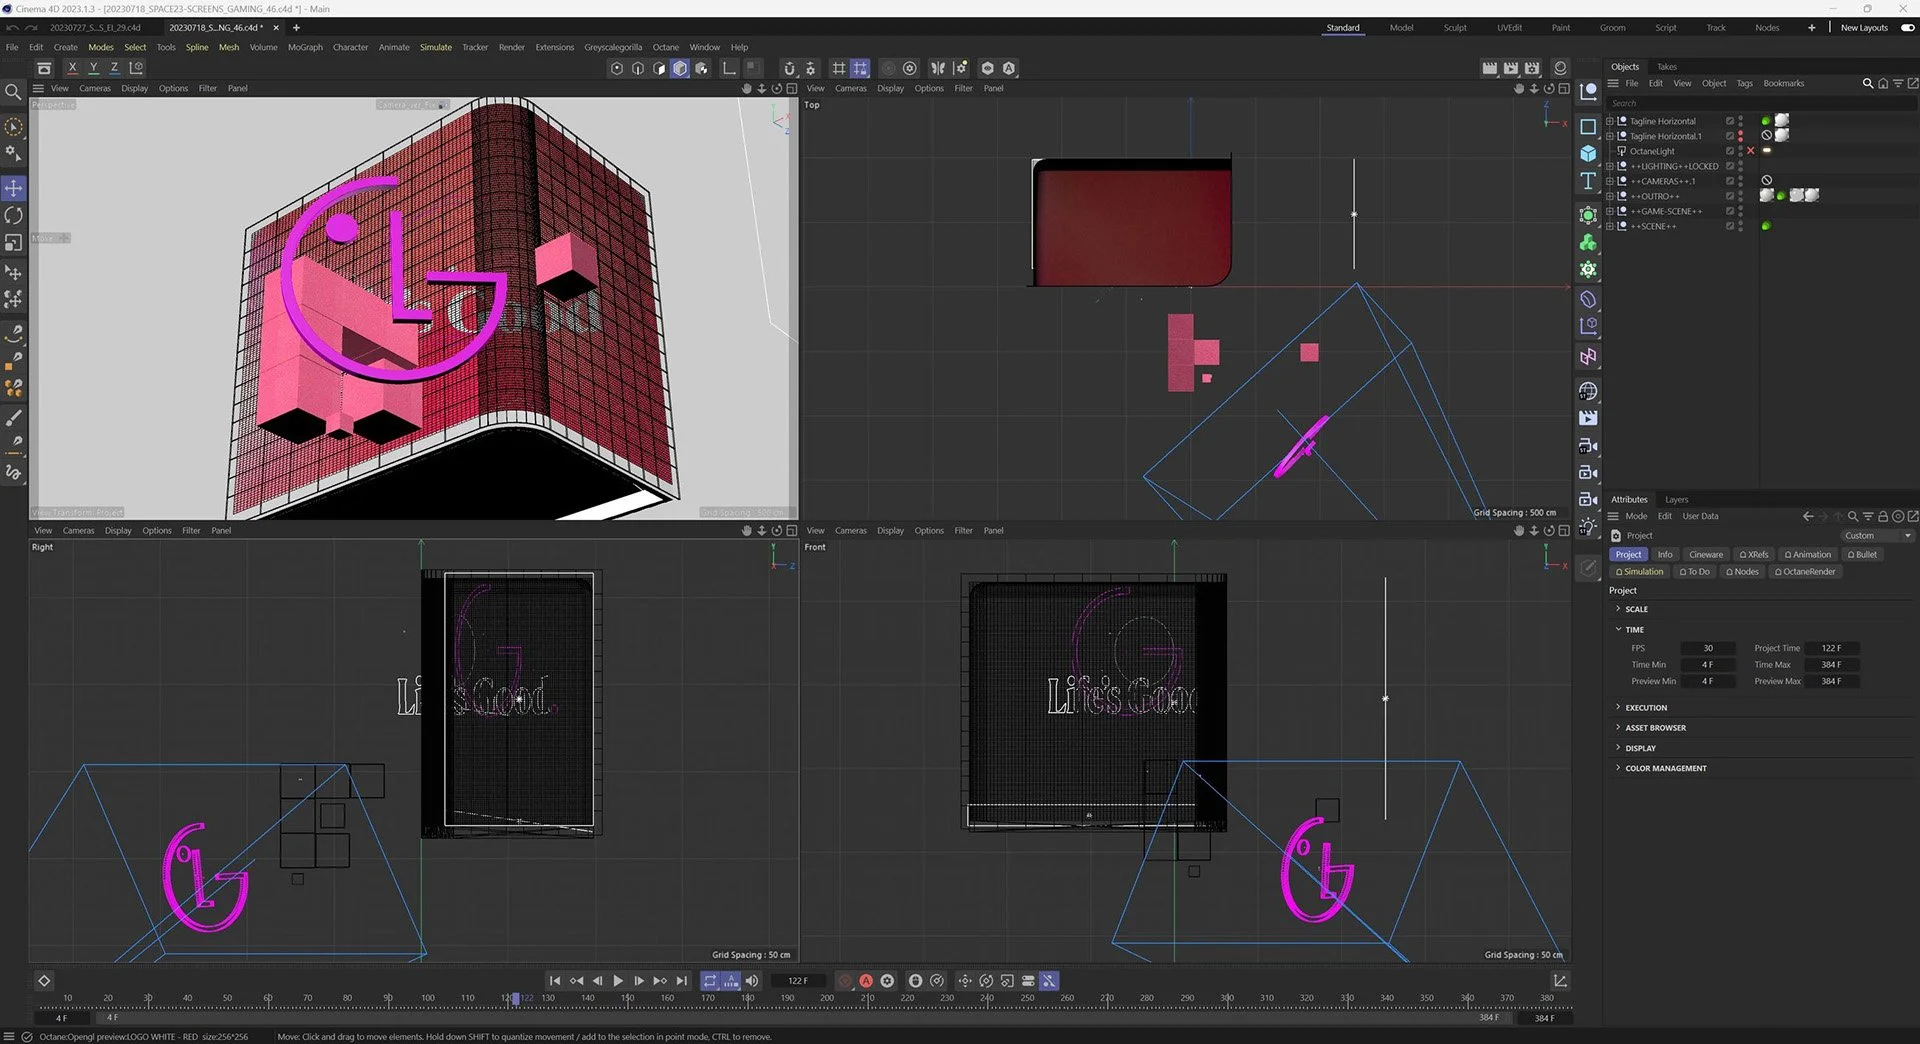Click the Enable Axis icon
Viewport: 1920px width, 1044px height.
729,68
